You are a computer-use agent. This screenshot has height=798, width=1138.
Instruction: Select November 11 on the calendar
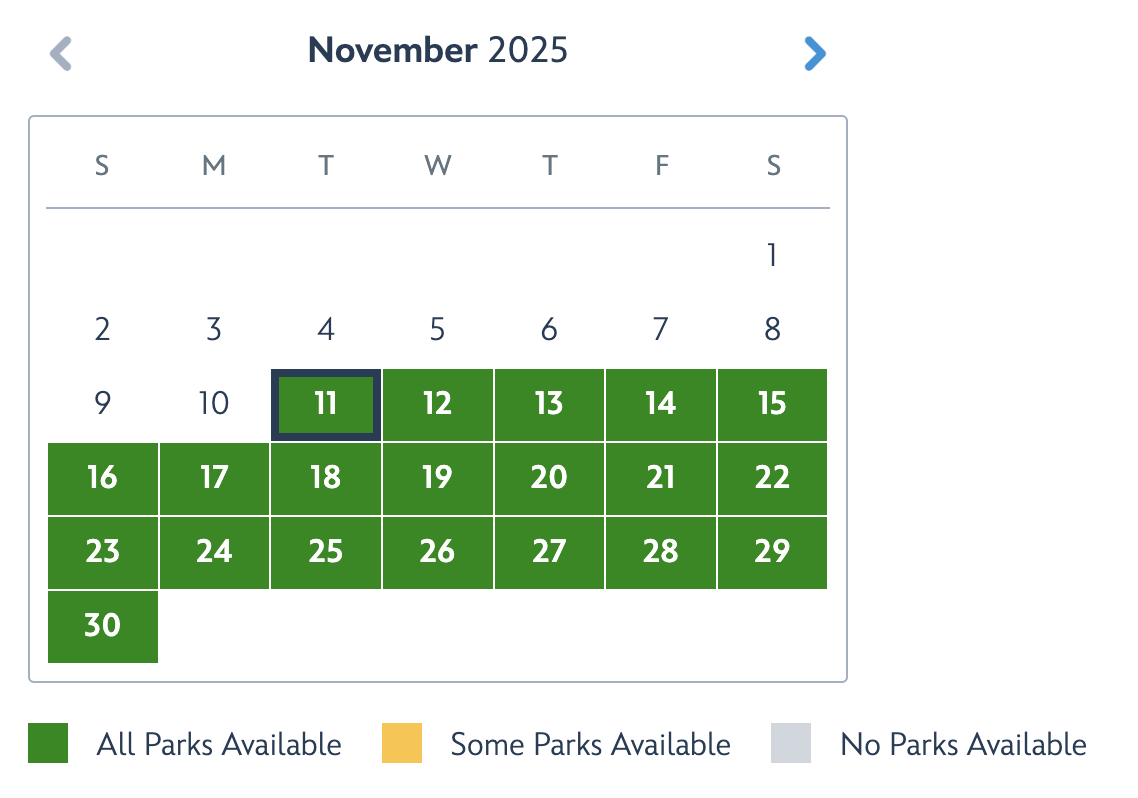tap(325, 404)
